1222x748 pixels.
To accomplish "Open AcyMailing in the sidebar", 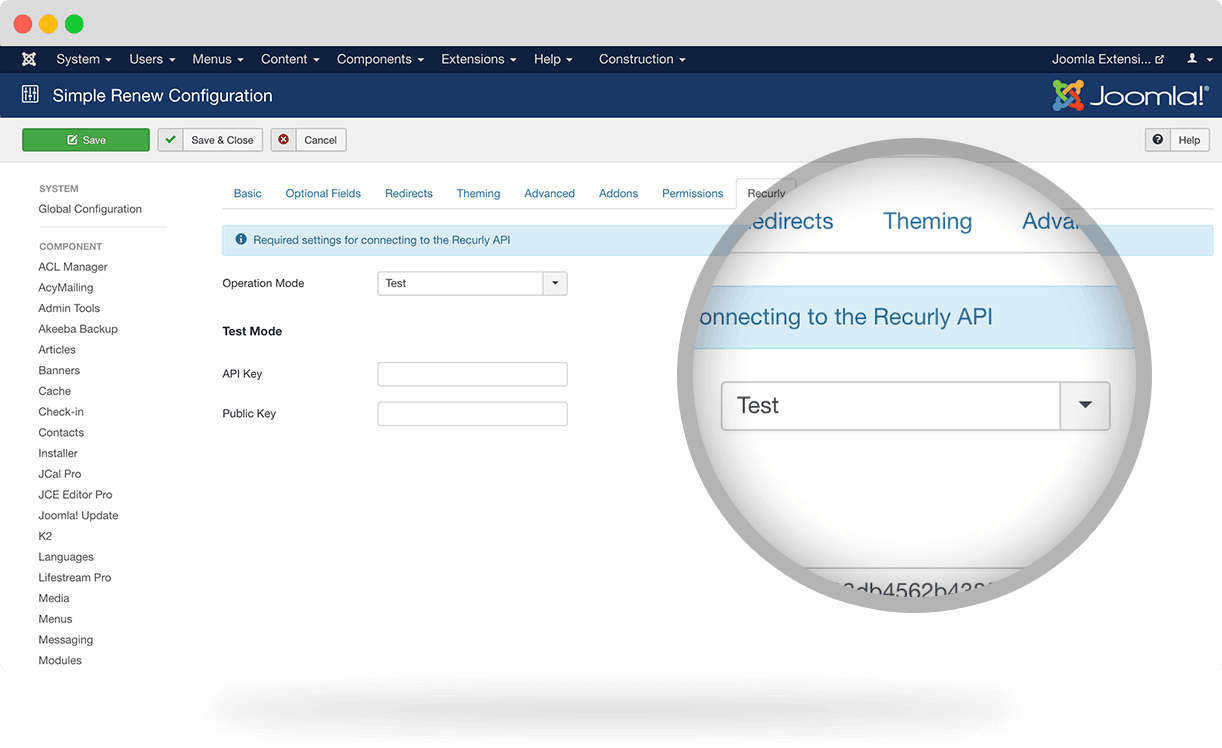I will click(66, 288).
